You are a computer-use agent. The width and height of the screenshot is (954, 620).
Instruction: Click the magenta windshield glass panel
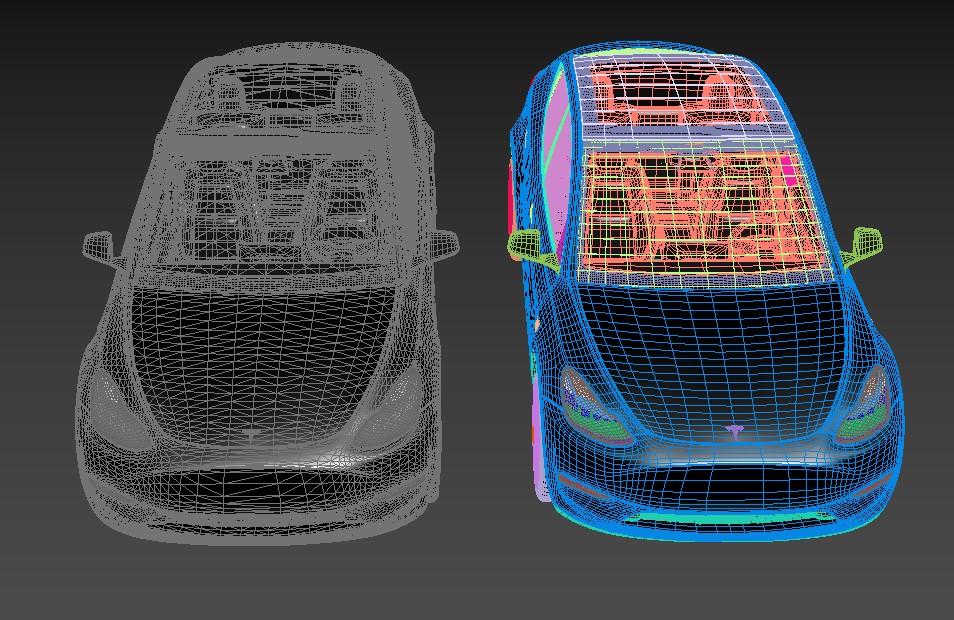(558, 180)
